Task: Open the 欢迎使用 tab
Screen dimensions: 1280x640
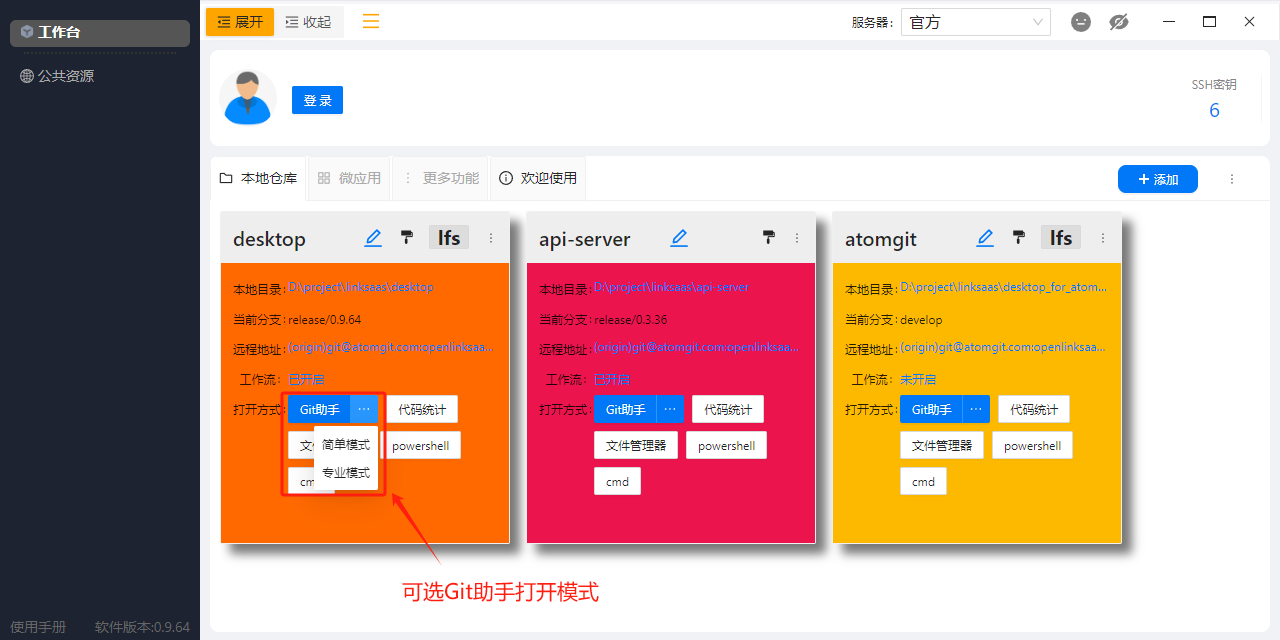Action: [x=538, y=178]
